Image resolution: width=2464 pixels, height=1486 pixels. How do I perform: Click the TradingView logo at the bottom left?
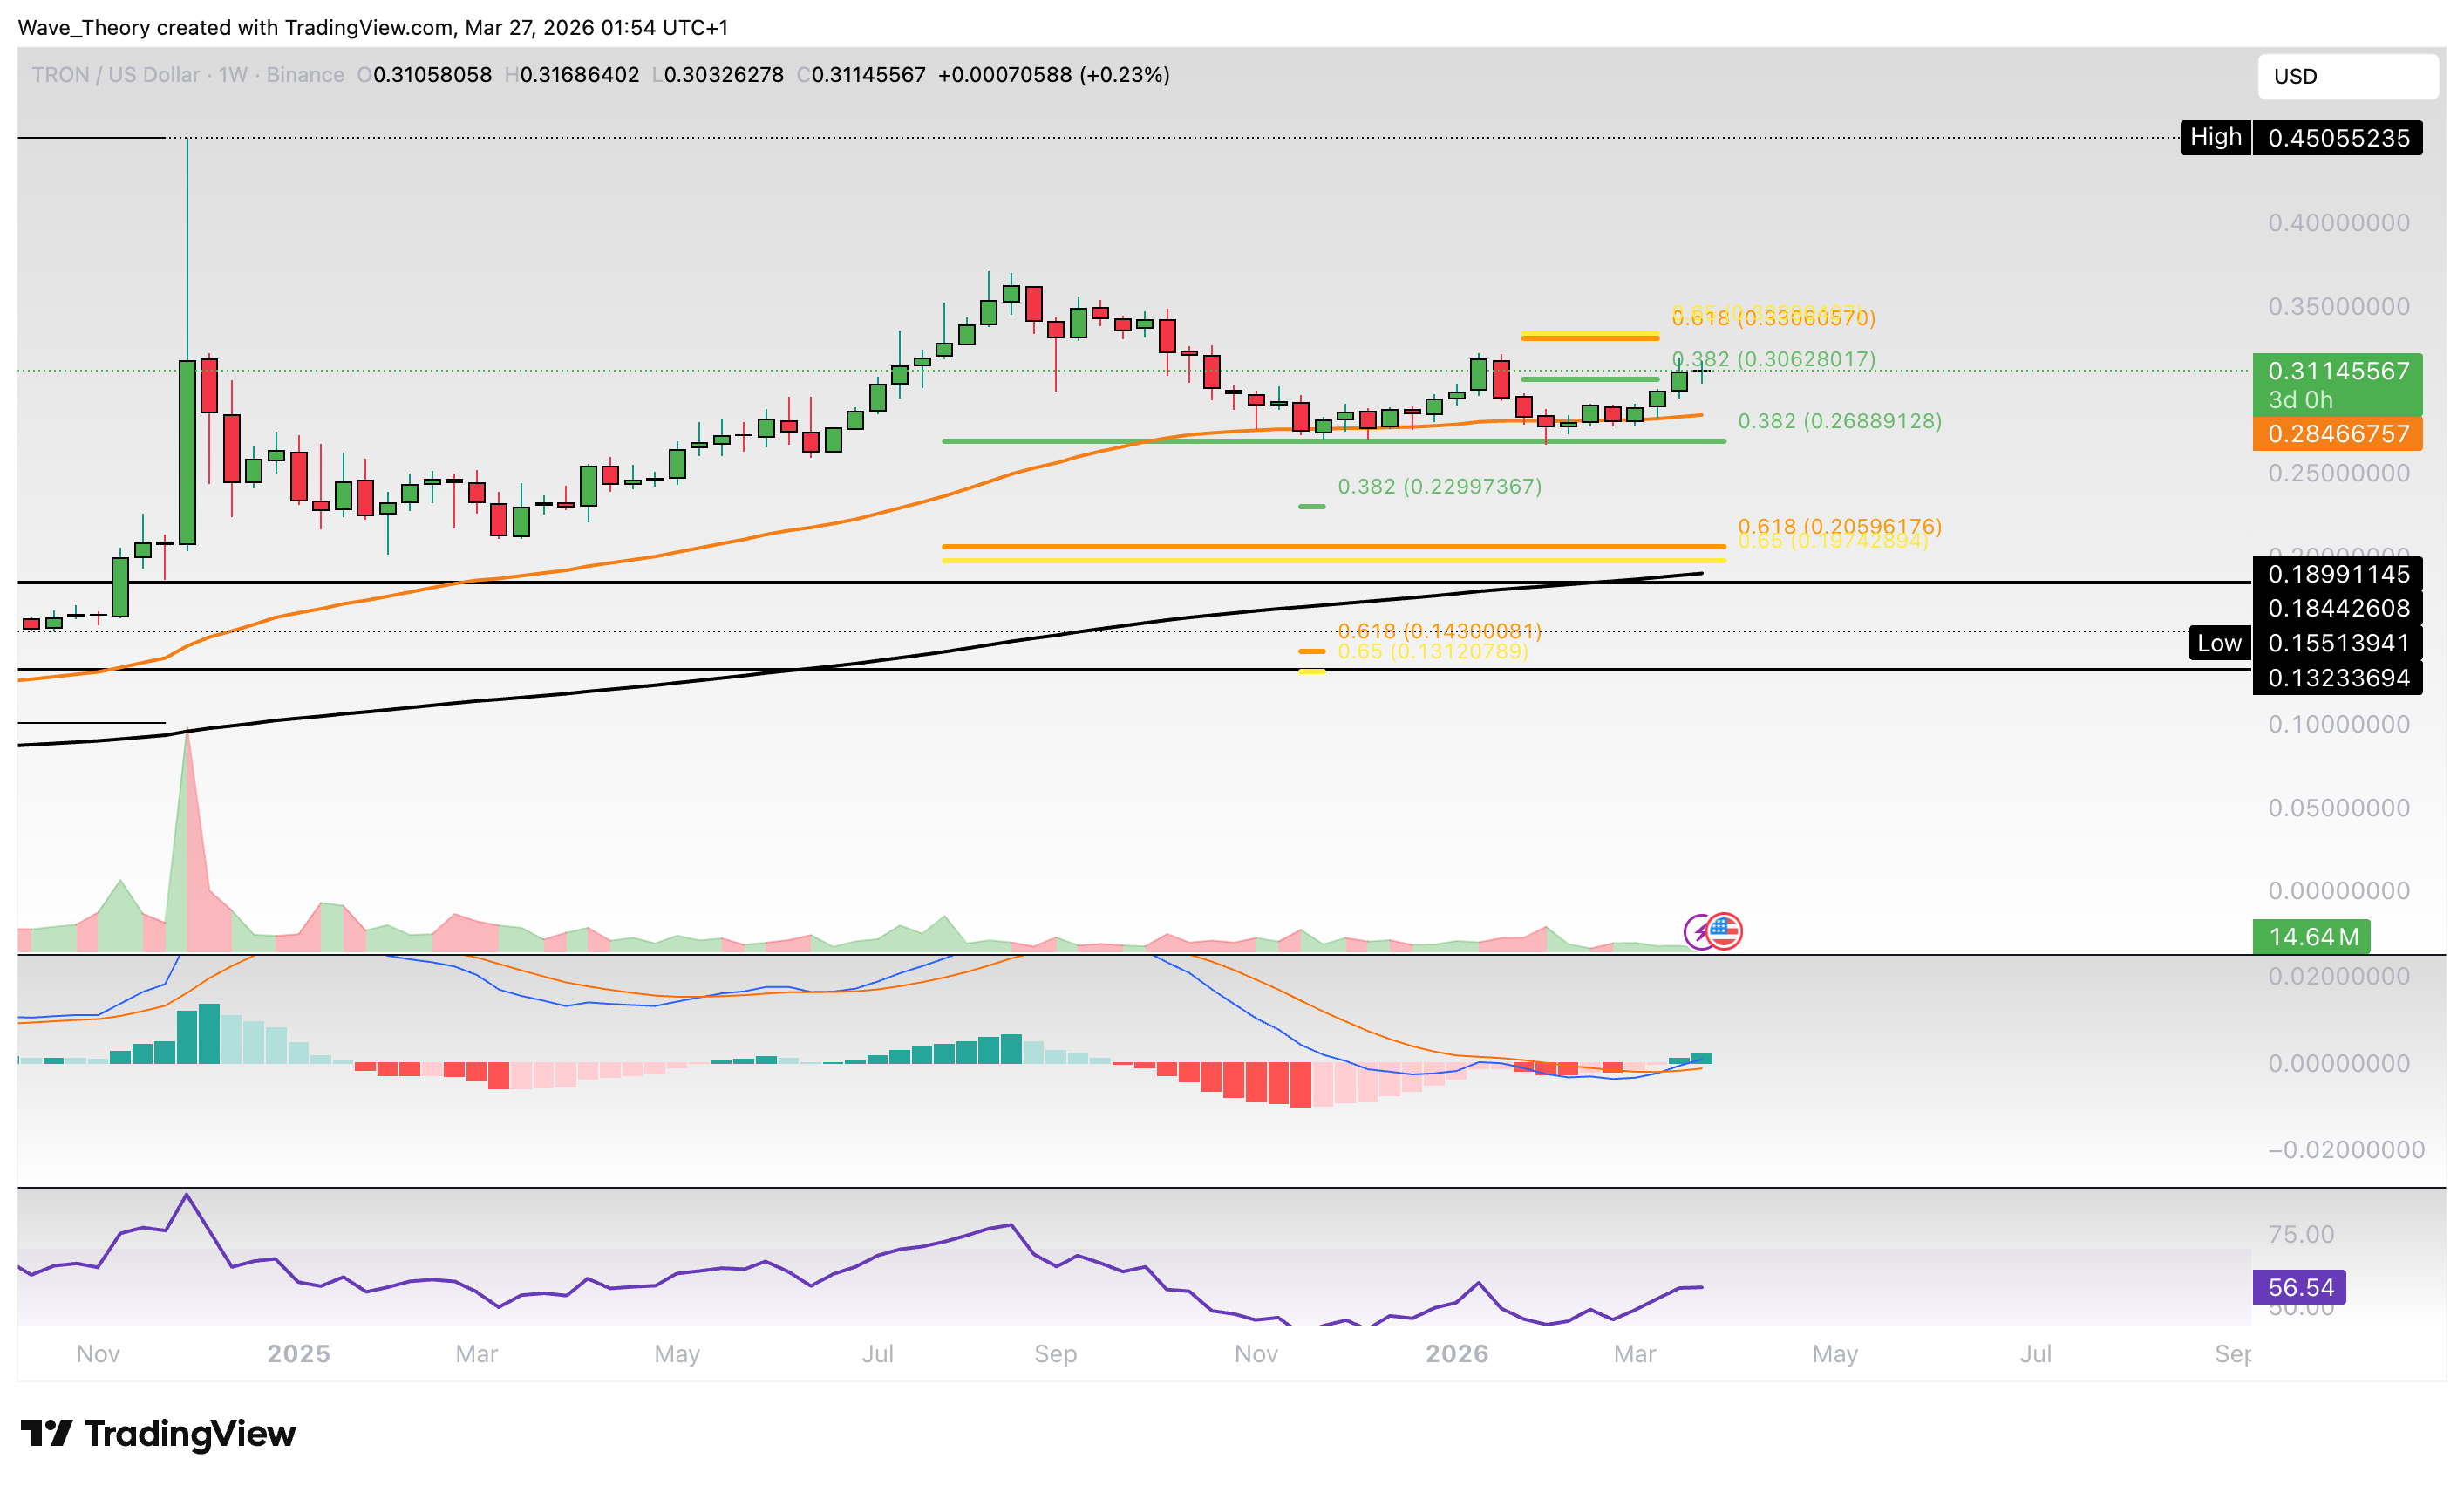click(x=158, y=1433)
